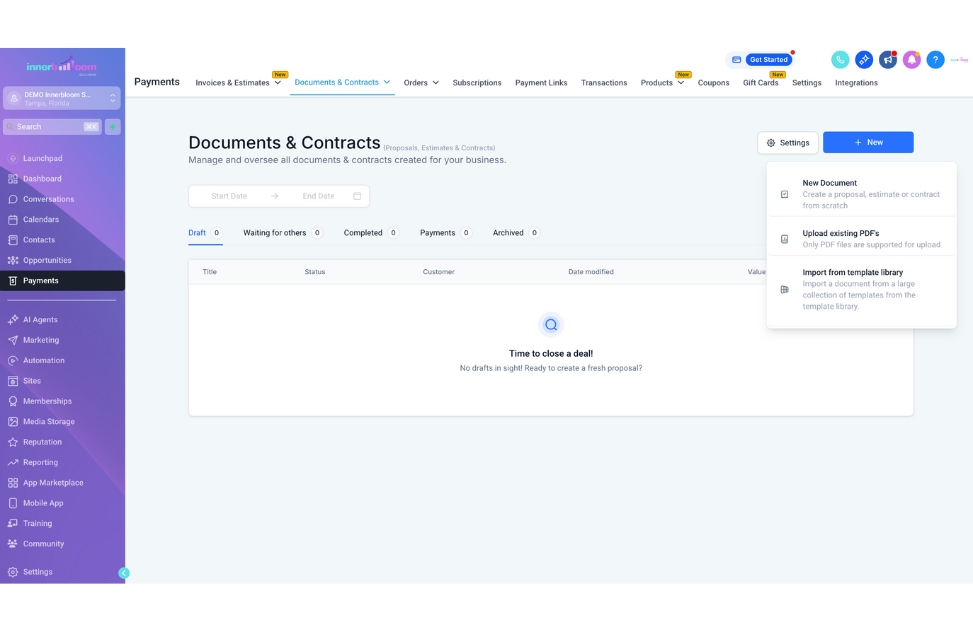Viewport: 973px width, 632px height.
Task: Open Transactions in top nav
Action: click(604, 83)
